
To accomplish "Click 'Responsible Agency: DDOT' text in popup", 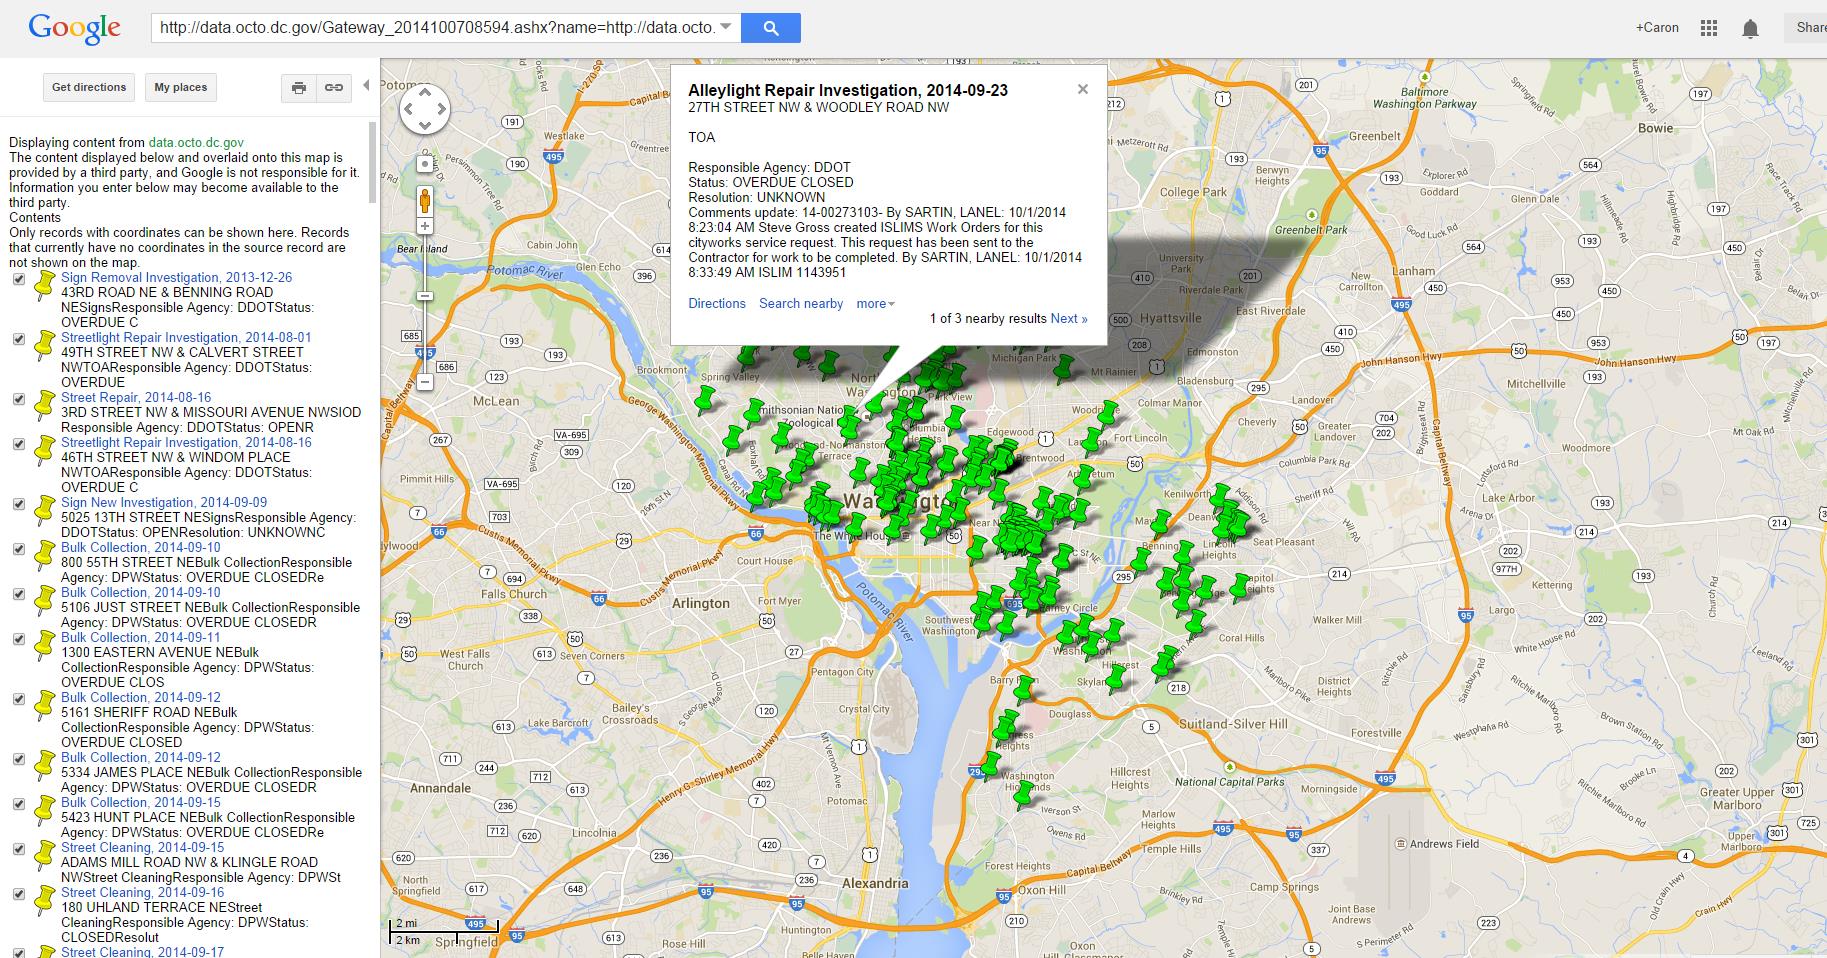I will (x=769, y=167).
